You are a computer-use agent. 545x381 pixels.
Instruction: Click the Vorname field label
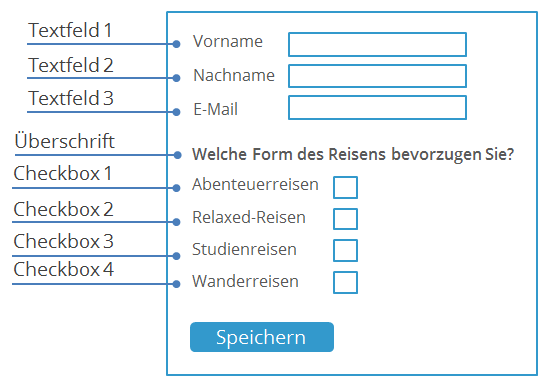(x=228, y=41)
